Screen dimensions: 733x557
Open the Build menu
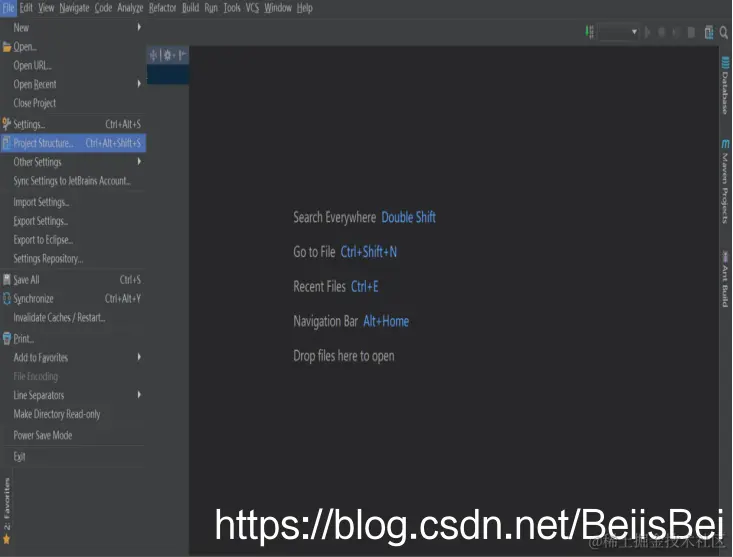191,8
